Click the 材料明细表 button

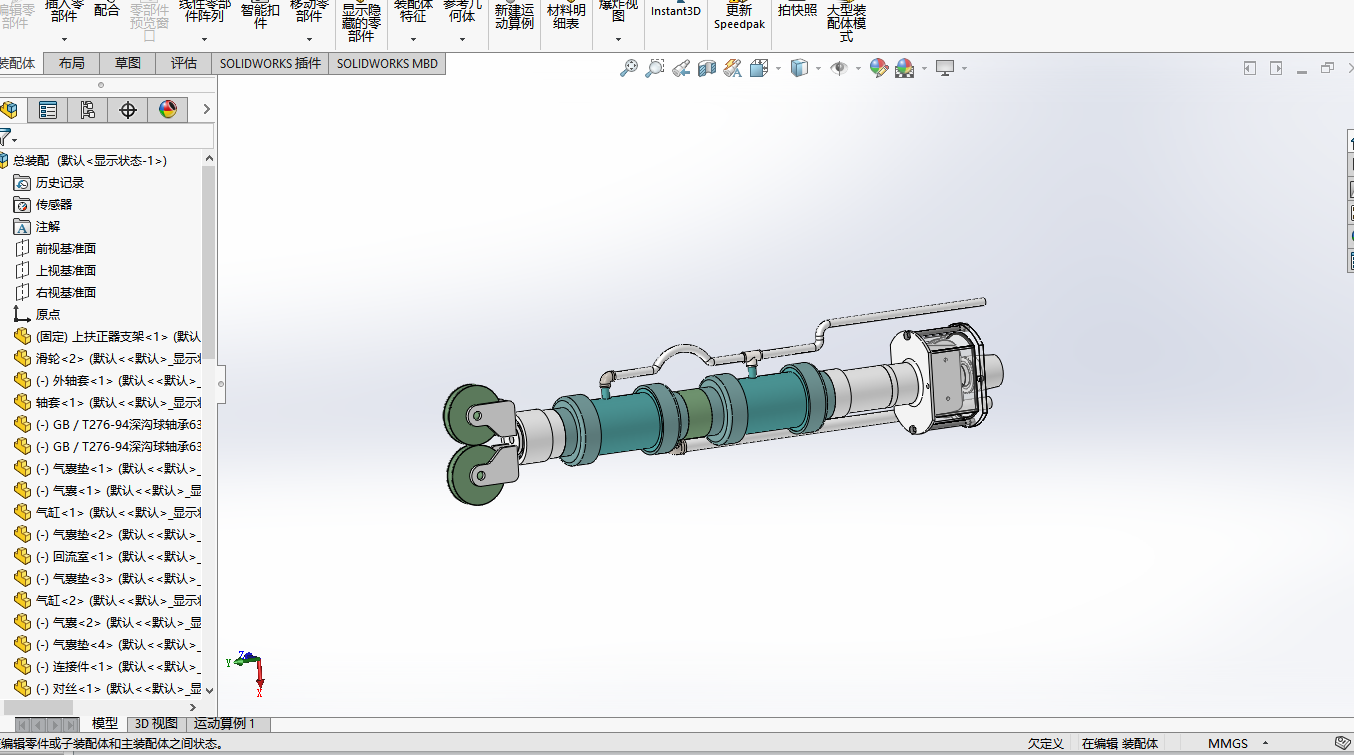566,17
